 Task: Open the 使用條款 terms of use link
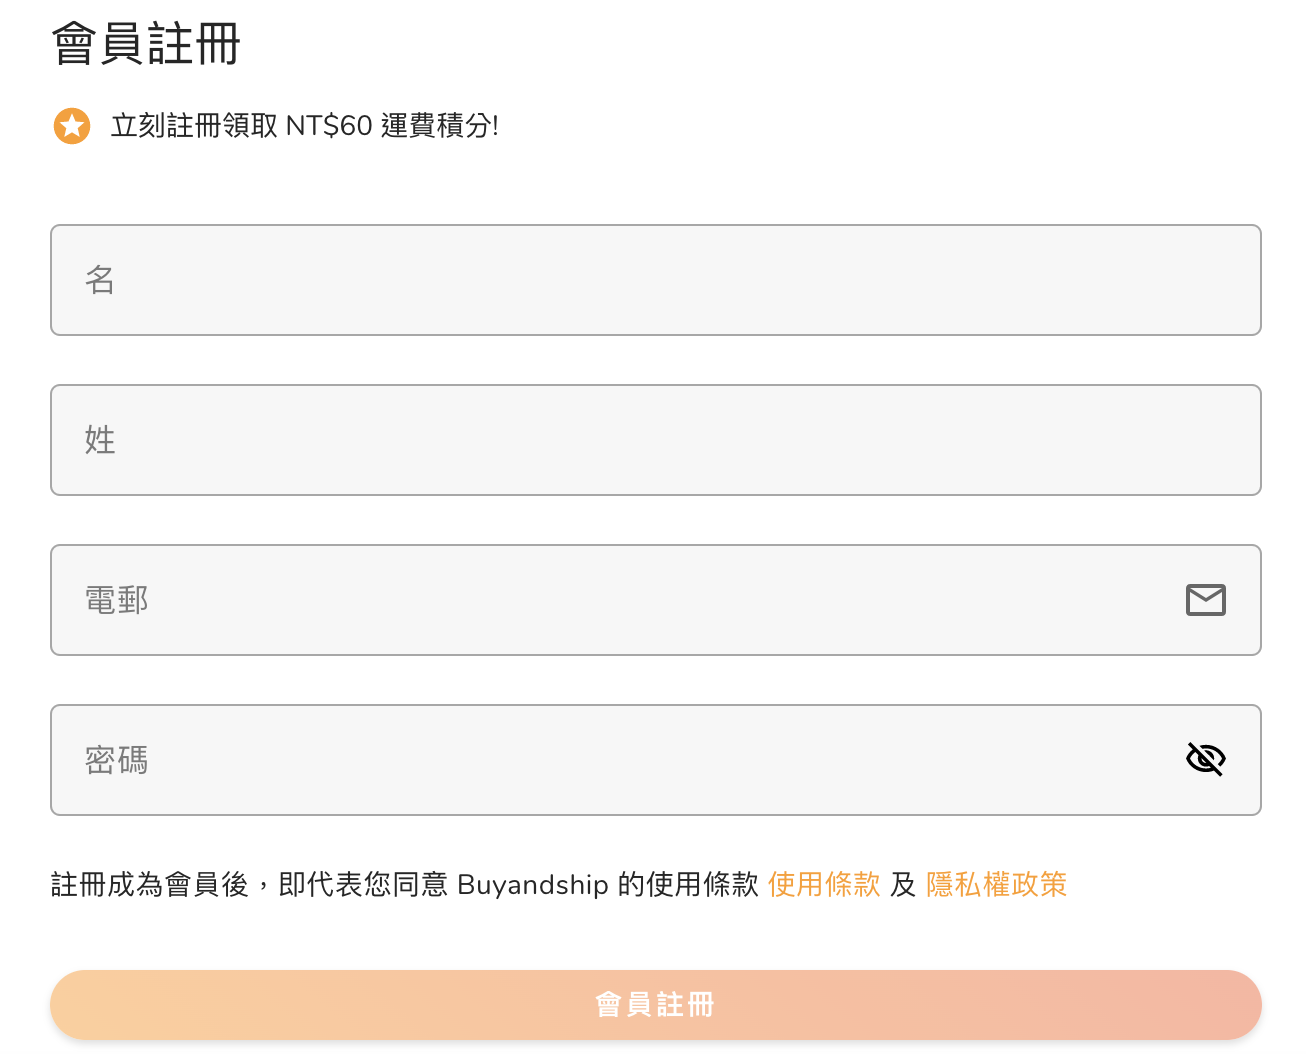(x=824, y=885)
